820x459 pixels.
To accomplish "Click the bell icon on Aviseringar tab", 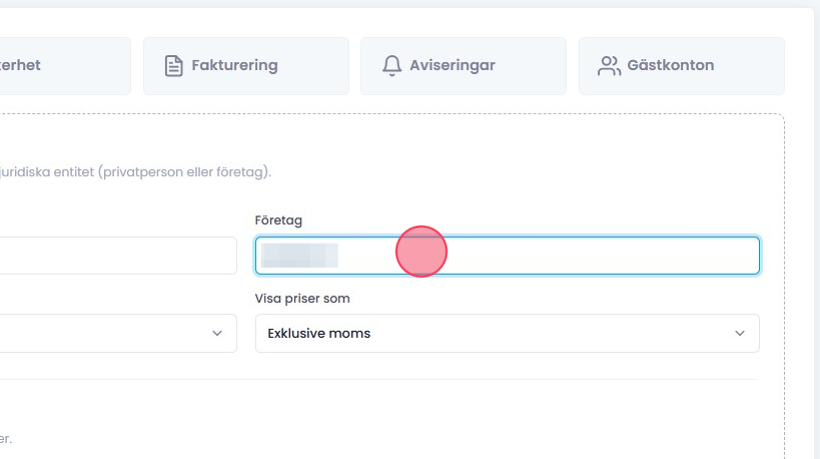I will tap(392, 66).
